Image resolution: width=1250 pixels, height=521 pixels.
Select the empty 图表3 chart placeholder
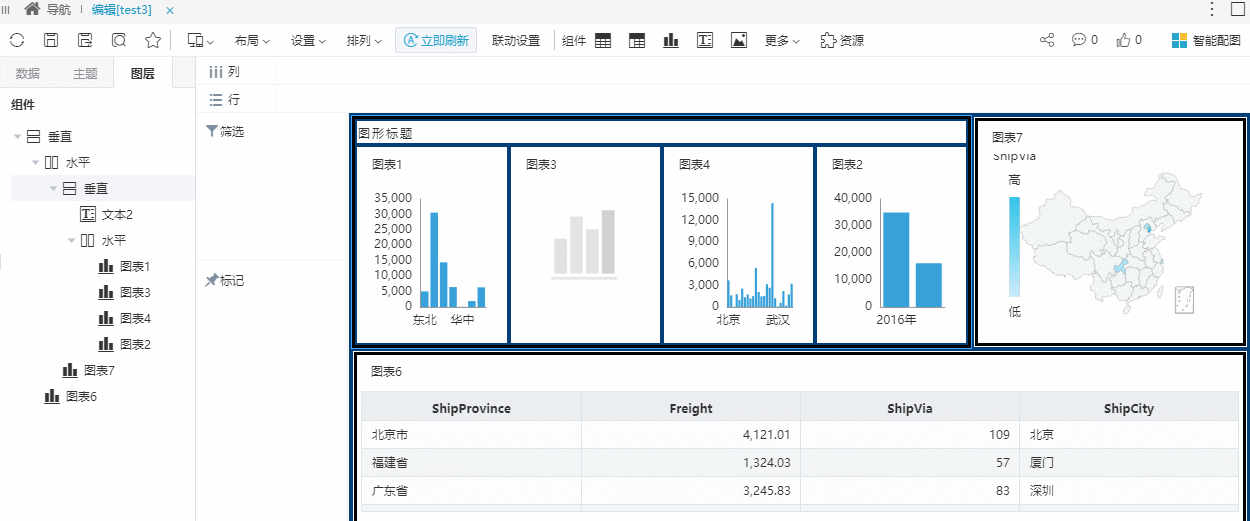click(x=585, y=245)
